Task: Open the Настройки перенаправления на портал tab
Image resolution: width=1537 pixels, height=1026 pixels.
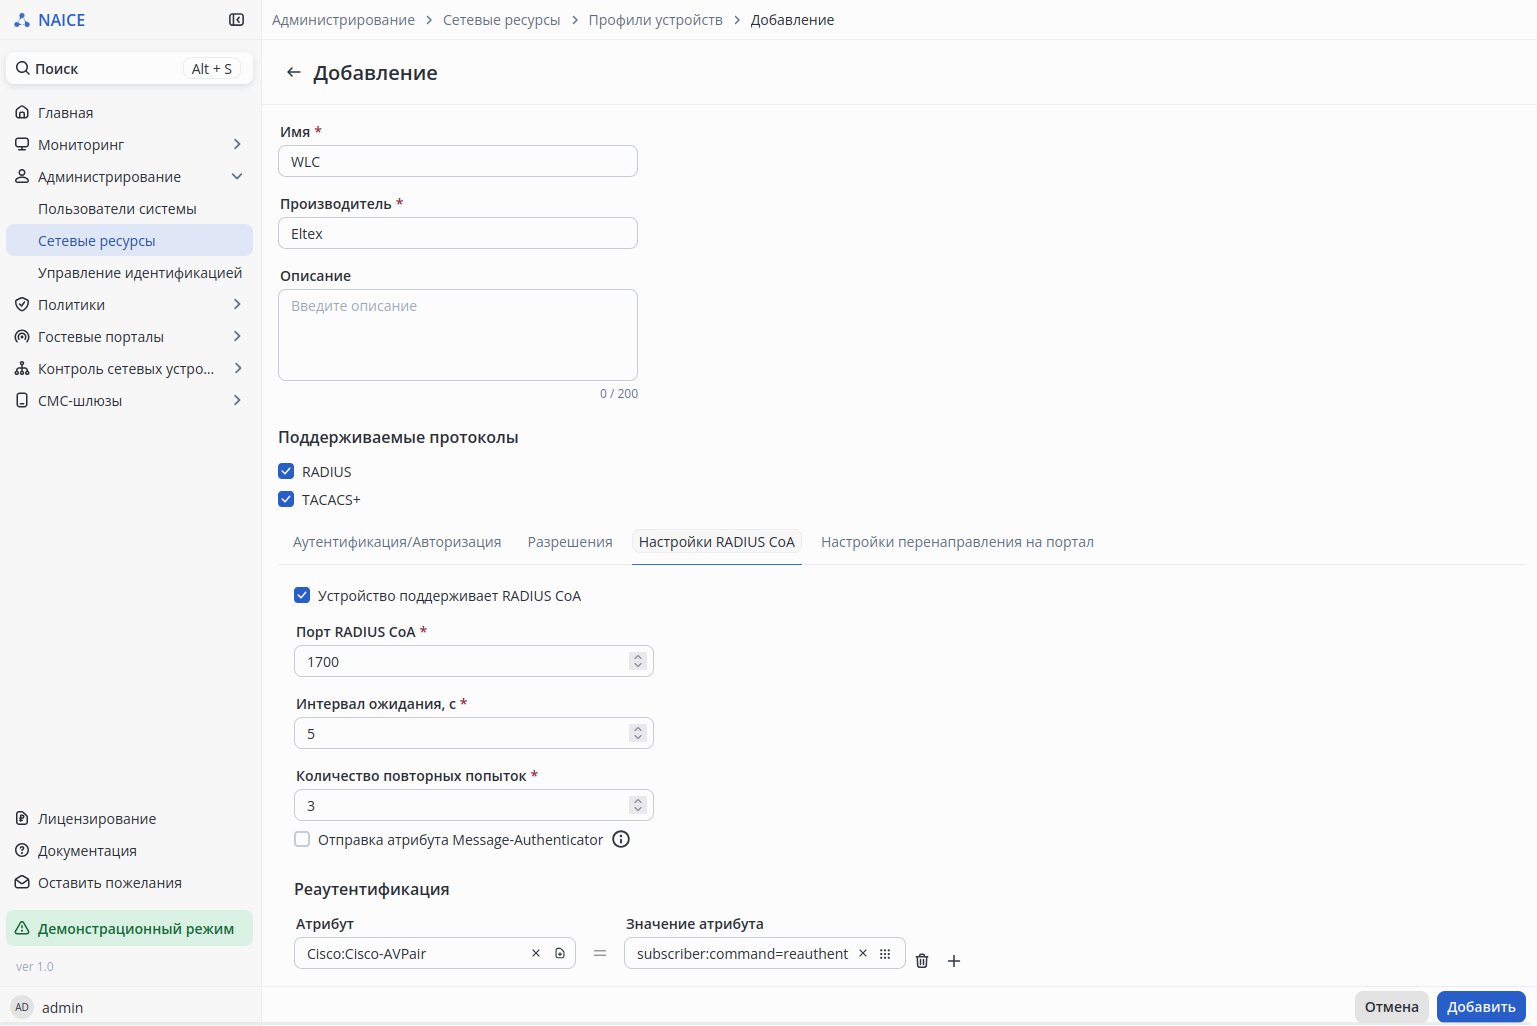Action: point(957,542)
